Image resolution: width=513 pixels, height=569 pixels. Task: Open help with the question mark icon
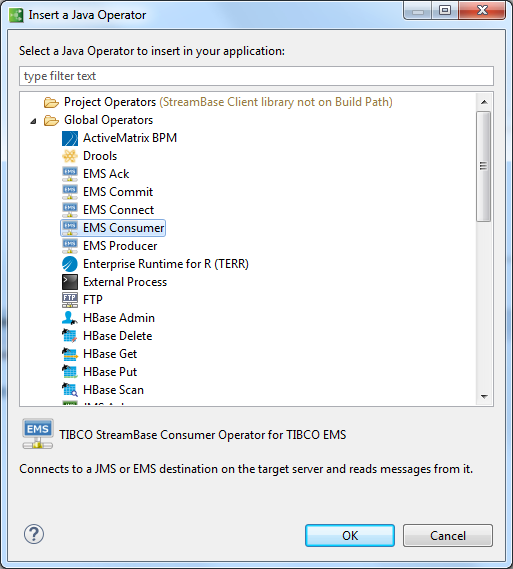(34, 534)
